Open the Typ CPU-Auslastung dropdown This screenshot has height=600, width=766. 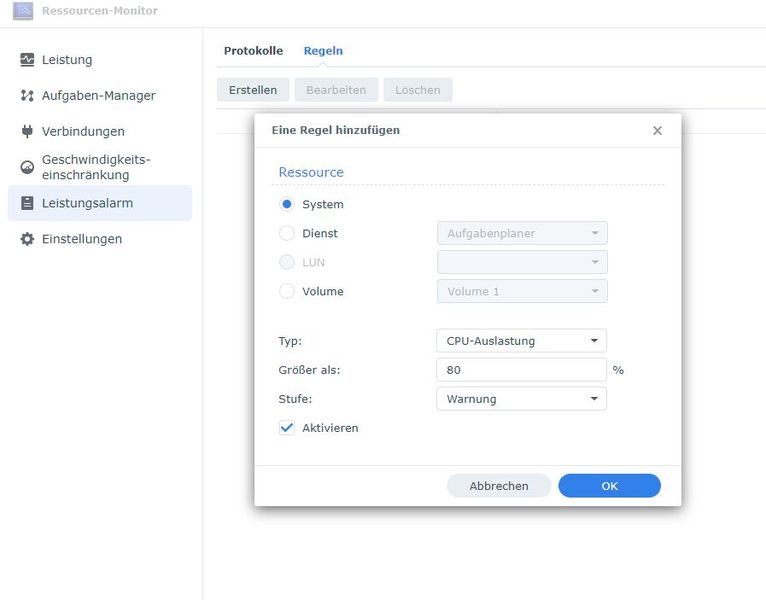(x=522, y=341)
